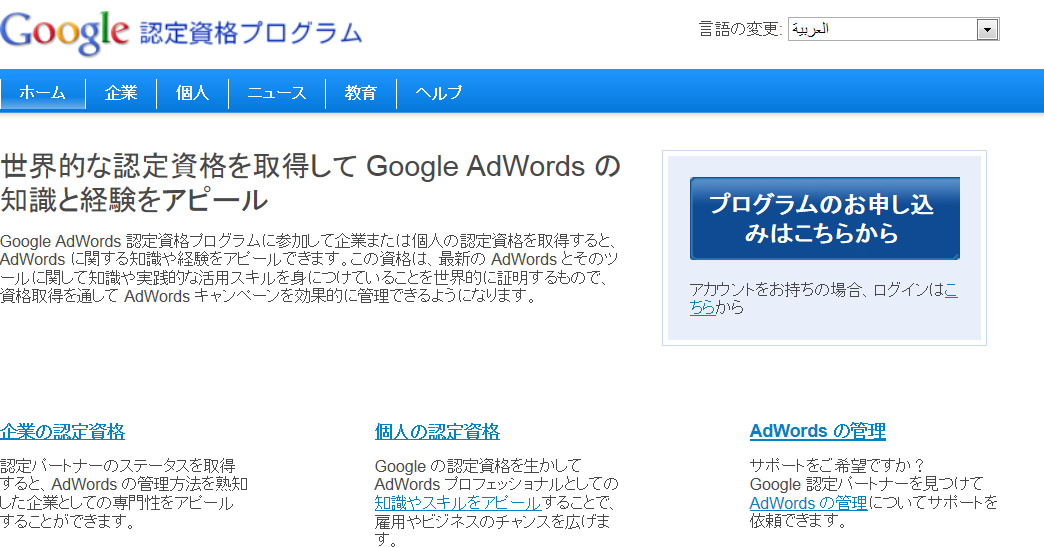This screenshot has width=1044, height=548.
Task: Click the text サポートをご希望ですか？
Action: 838,465
